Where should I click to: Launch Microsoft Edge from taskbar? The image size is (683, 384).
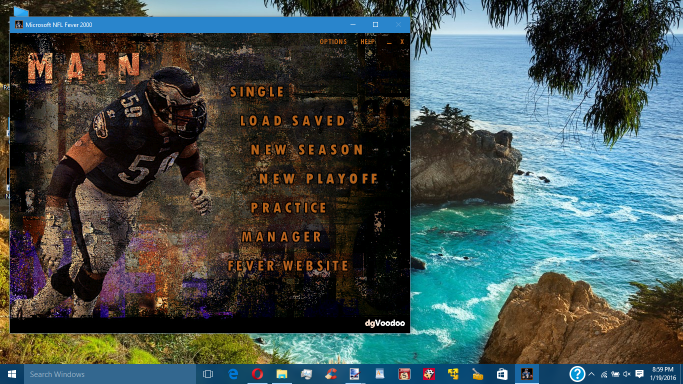233,374
